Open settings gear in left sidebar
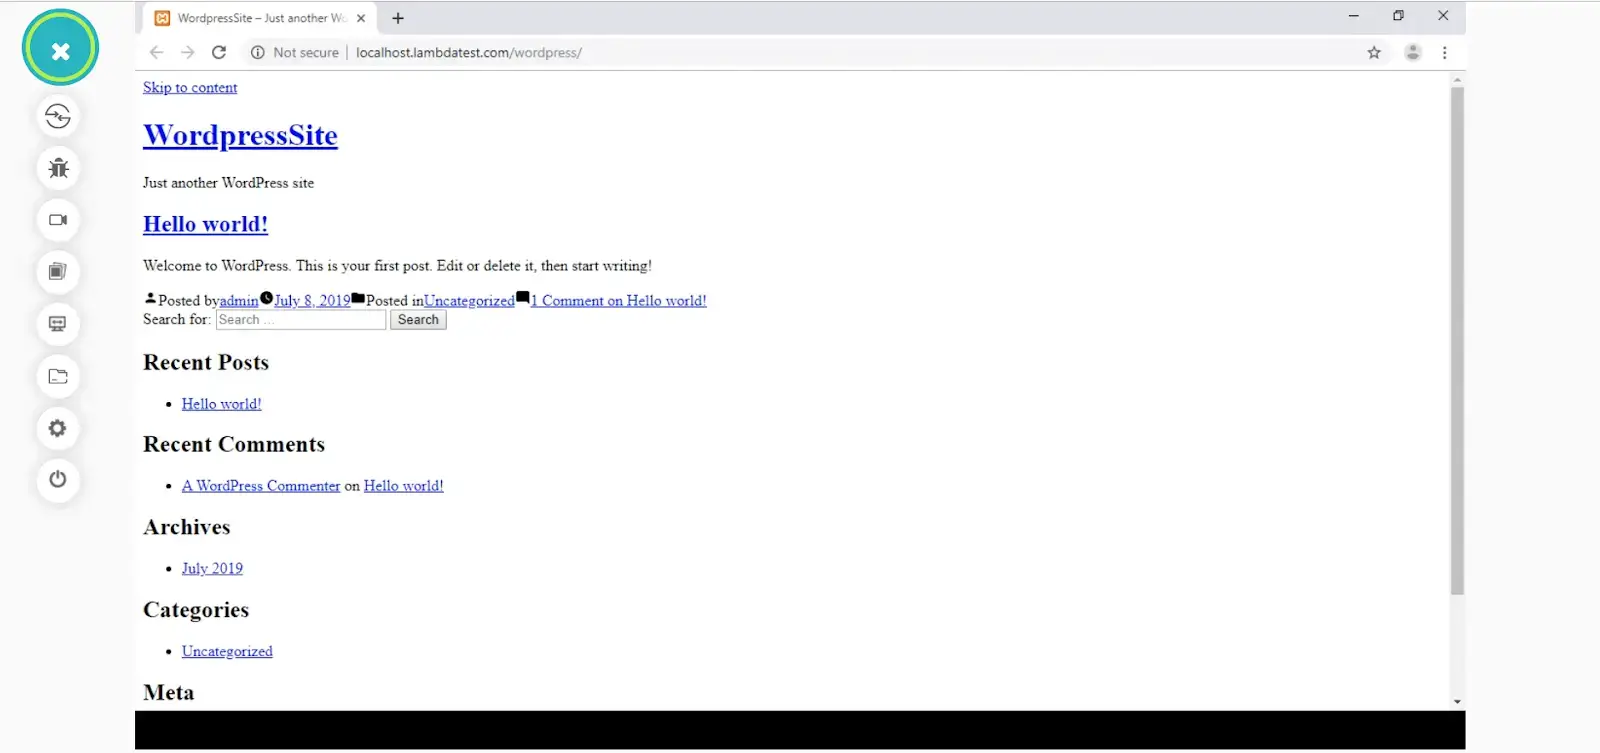Viewport: 1600px width, 753px height. [x=58, y=428]
